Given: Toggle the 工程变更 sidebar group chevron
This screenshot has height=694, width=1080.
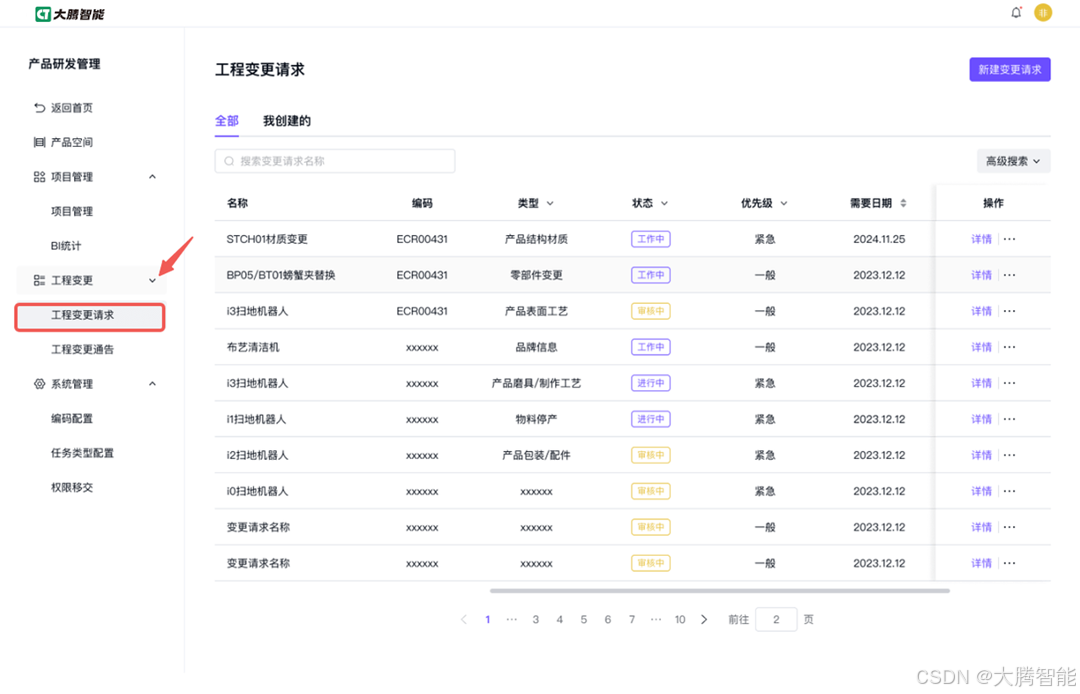Looking at the screenshot, I should point(152,280).
